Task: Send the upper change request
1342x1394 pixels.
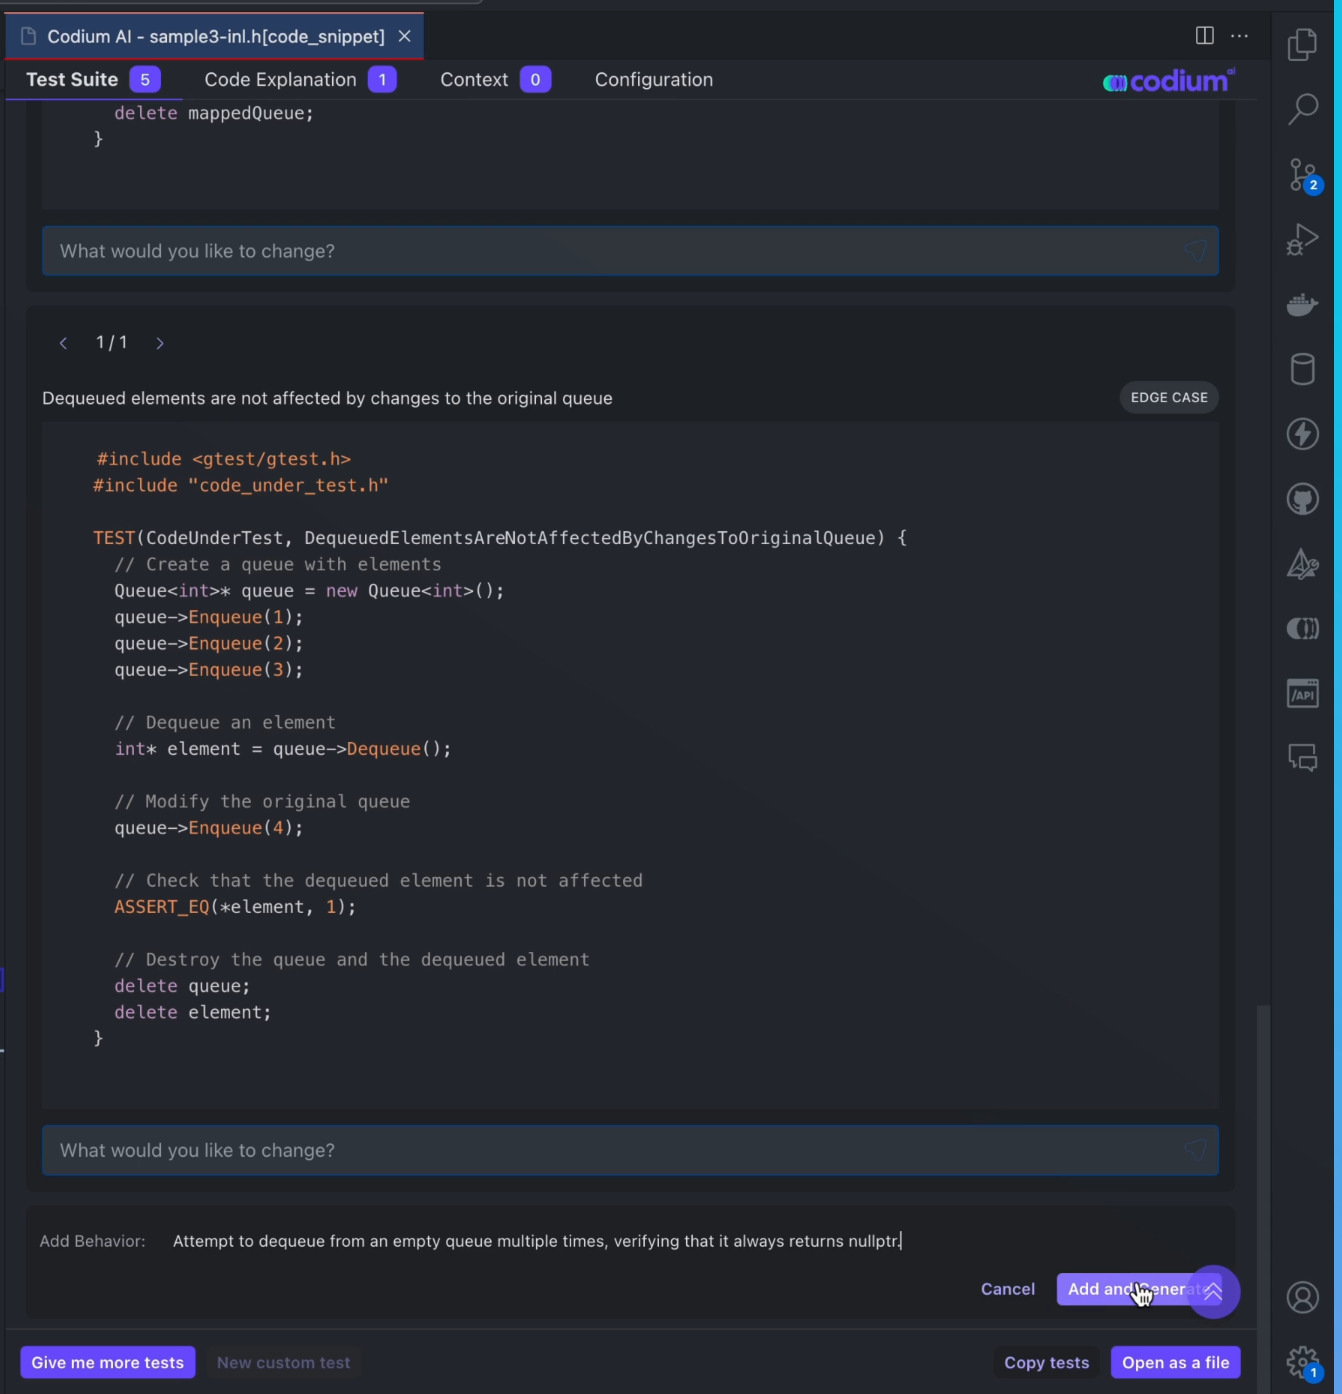Action: (1196, 251)
